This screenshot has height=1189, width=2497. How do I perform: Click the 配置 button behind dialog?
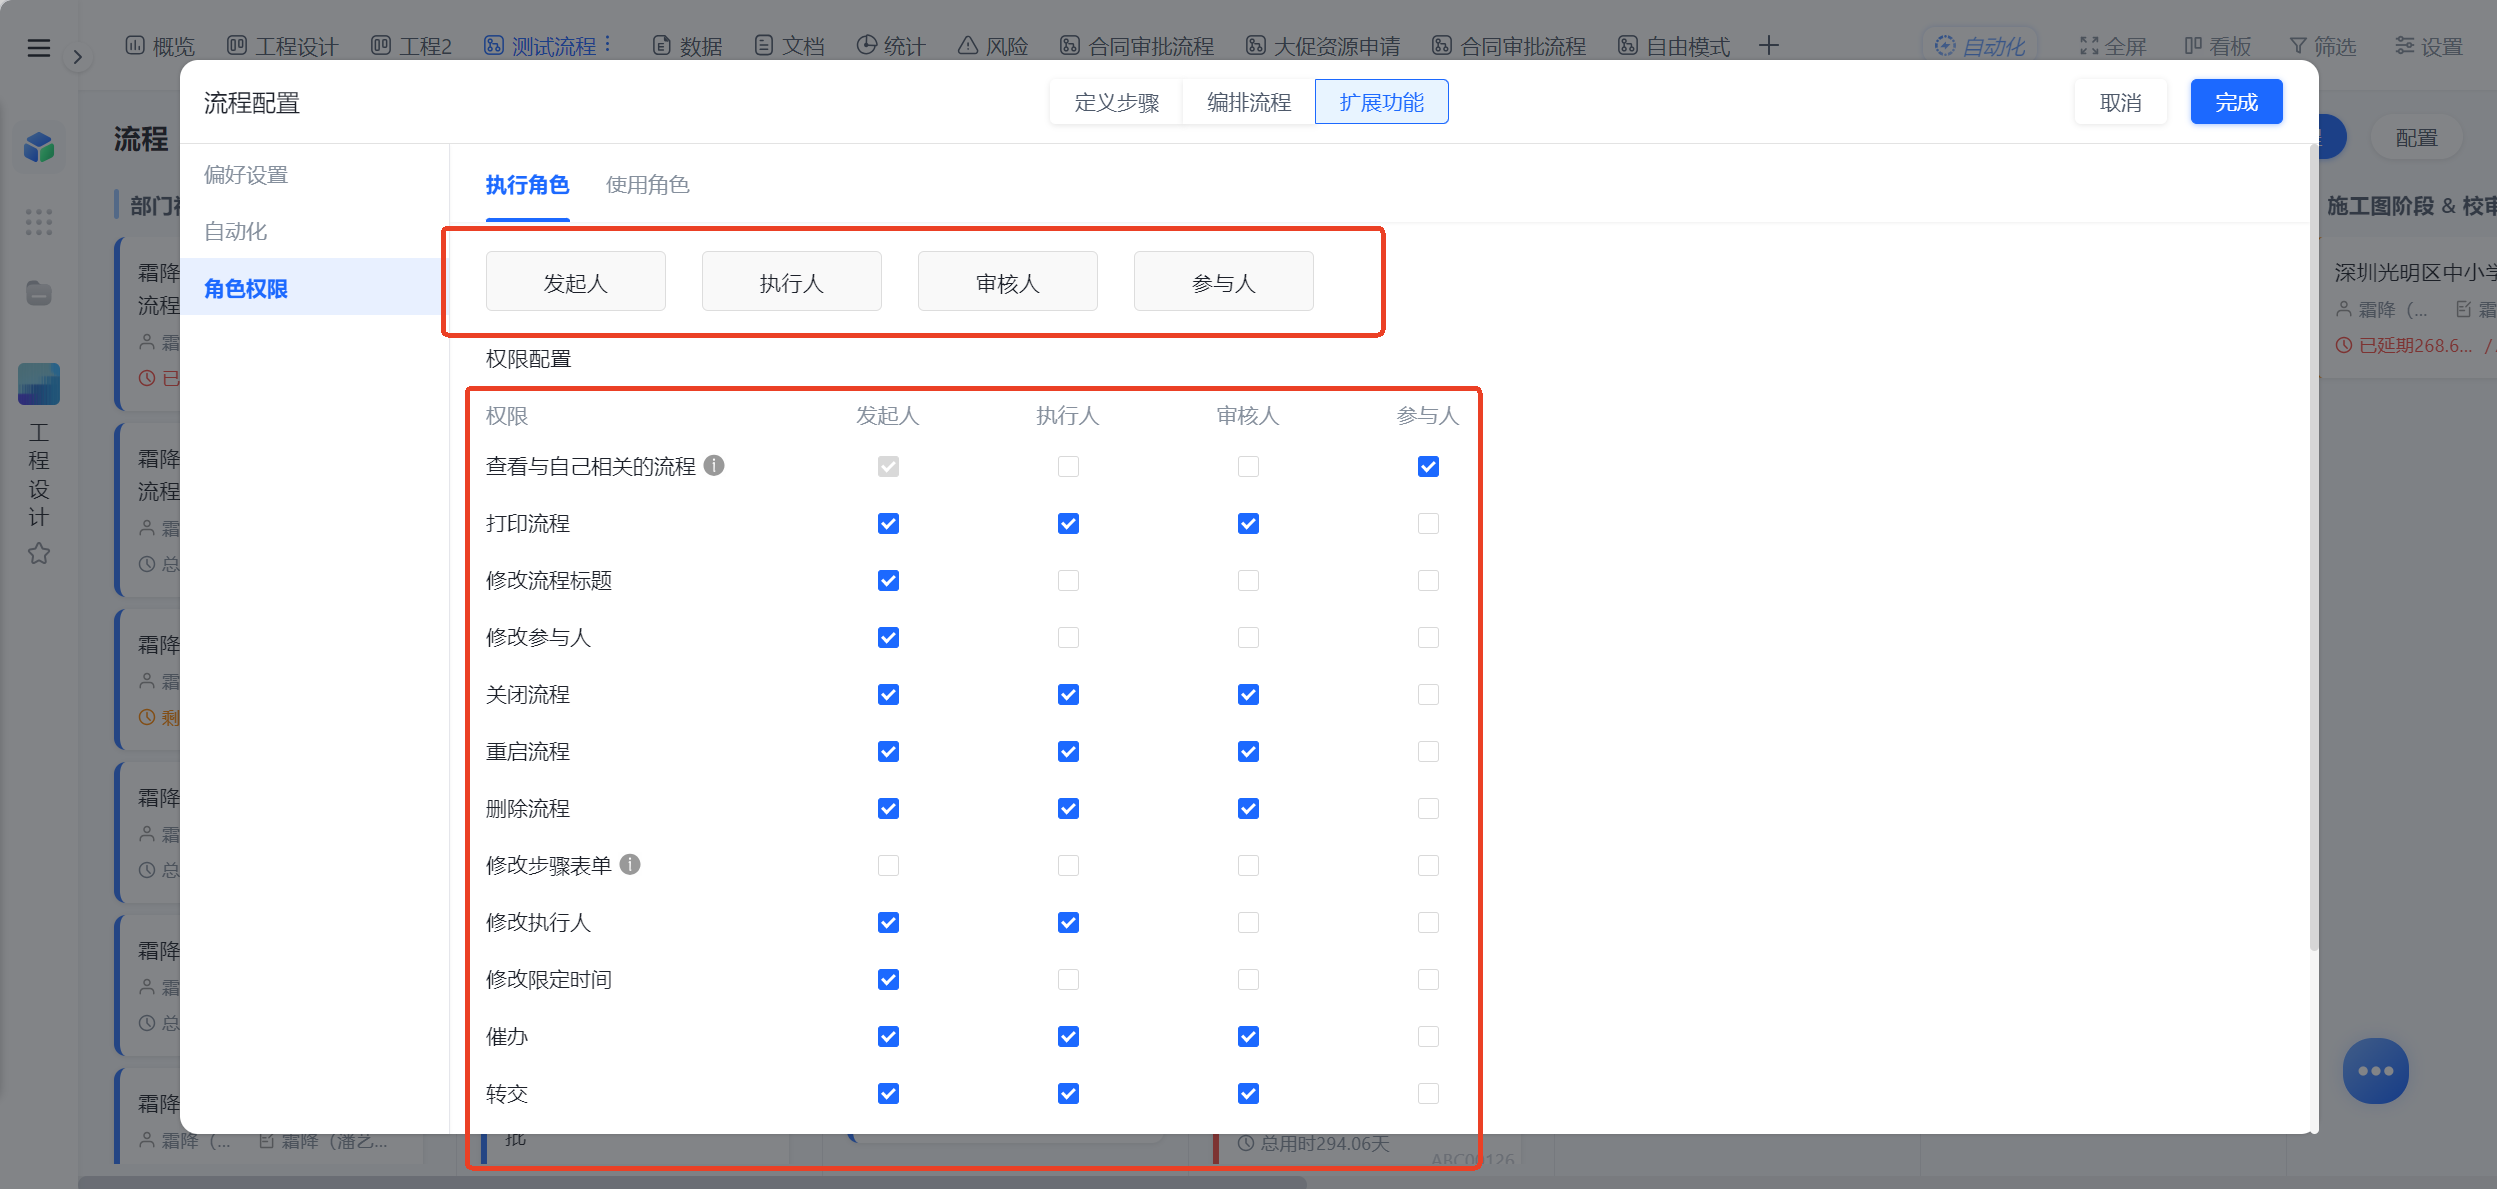coord(2416,138)
